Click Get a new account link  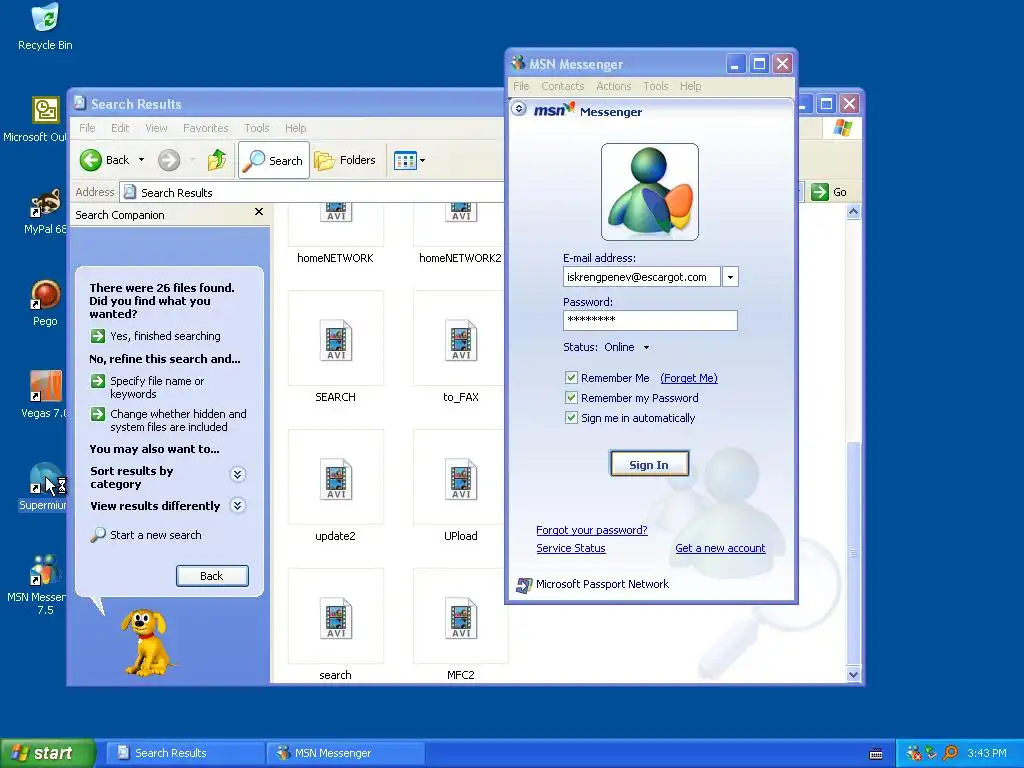click(720, 549)
